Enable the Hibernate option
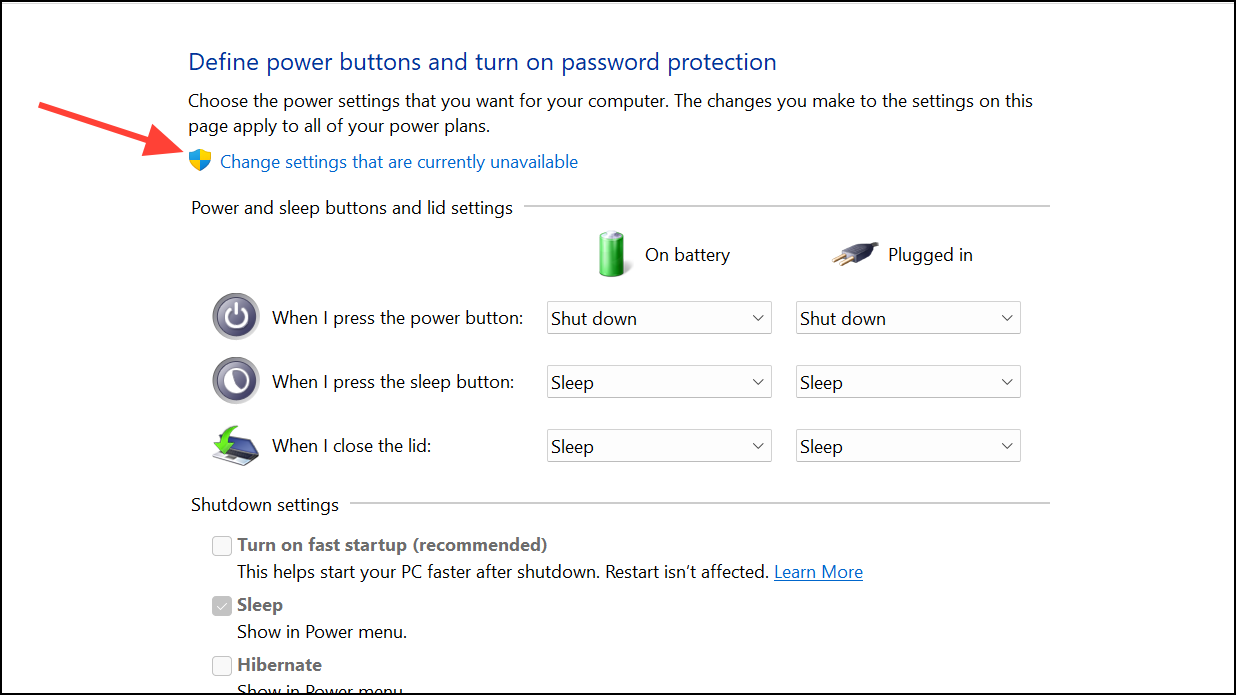Screen dimensions: 1236x695 (221, 665)
